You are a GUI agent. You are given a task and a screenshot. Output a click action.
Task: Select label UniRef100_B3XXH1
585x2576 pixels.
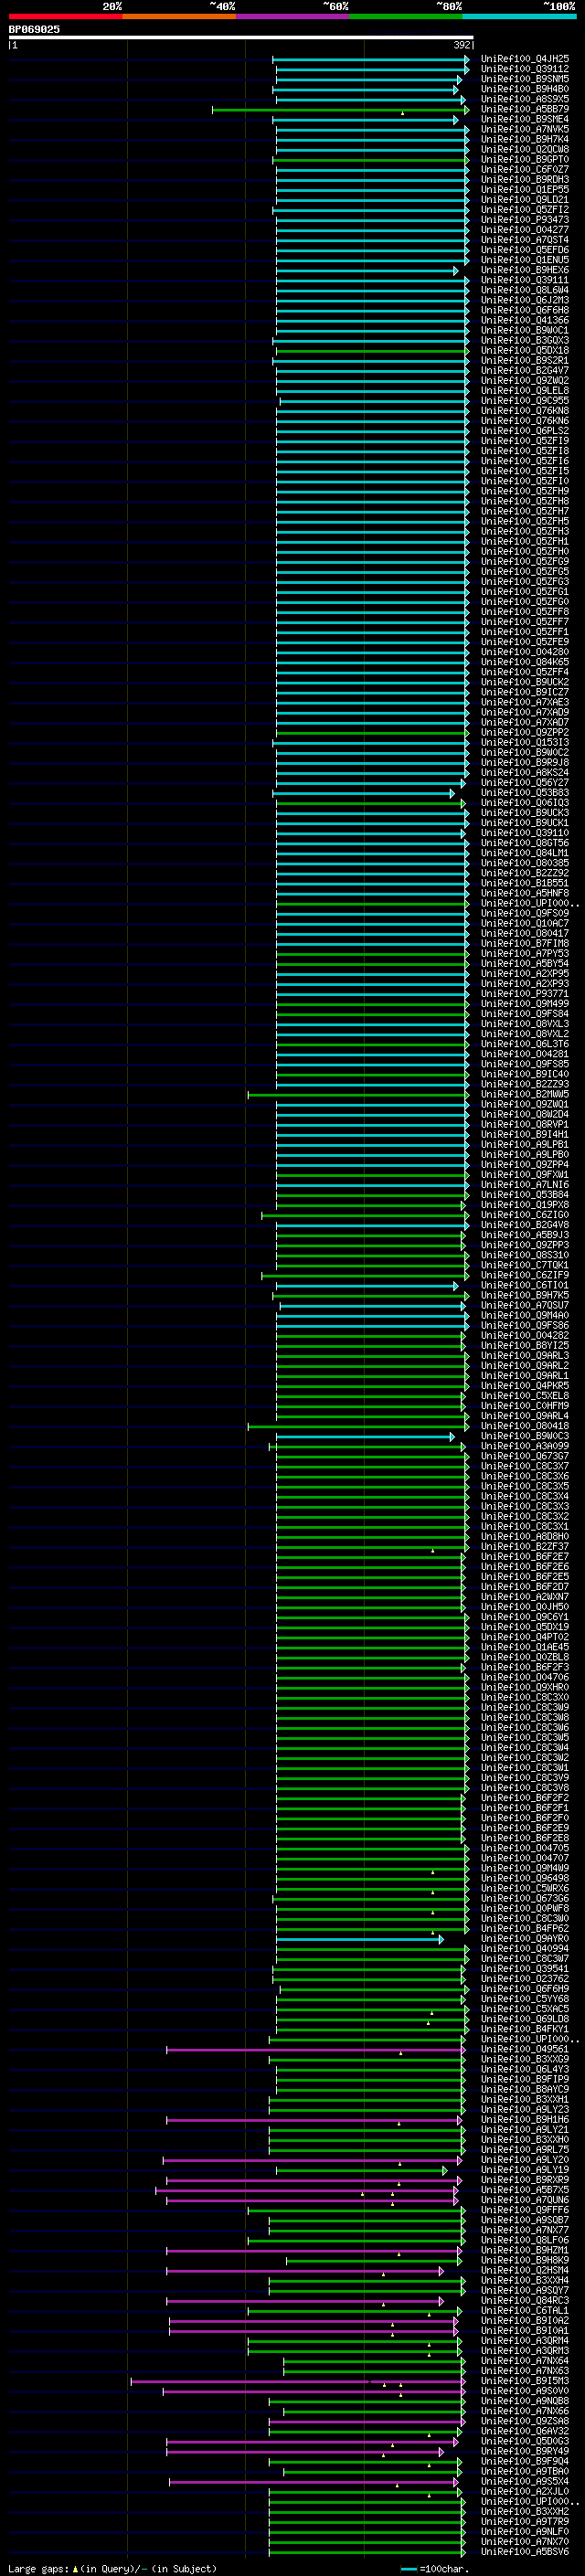click(525, 2099)
